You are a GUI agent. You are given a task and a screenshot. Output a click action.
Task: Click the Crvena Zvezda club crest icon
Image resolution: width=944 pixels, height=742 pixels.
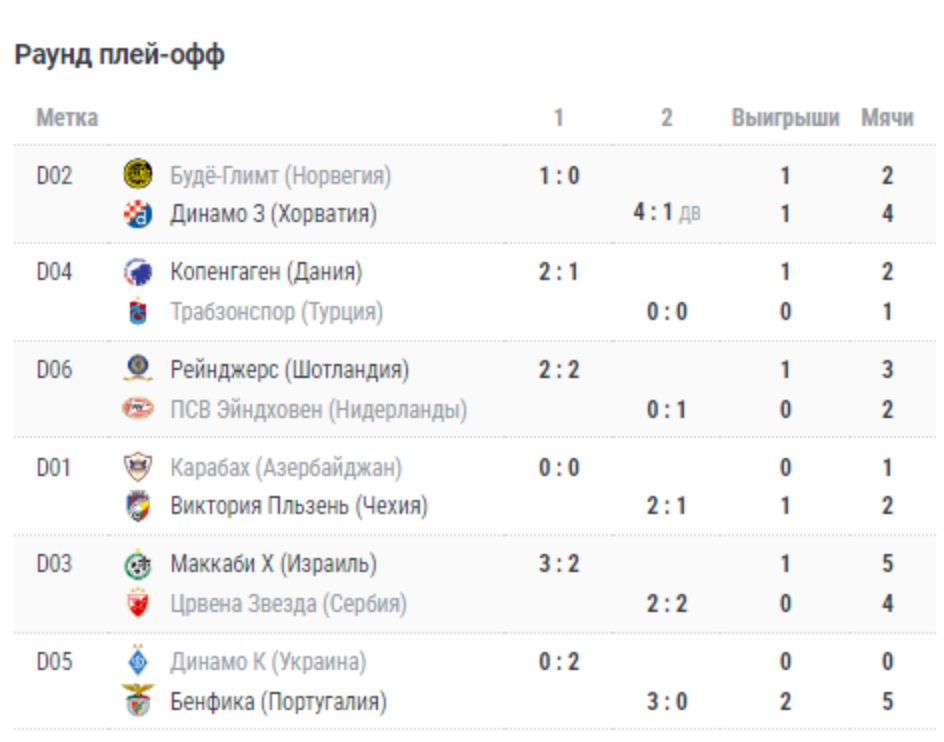coord(138,604)
